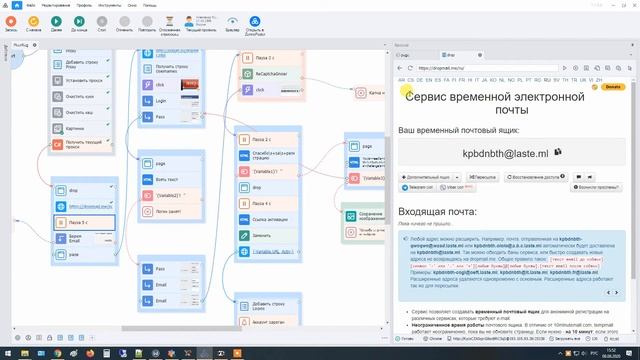The image size is (640, 360).
Task: Select the Заменить action node
Action: (x=268, y=236)
